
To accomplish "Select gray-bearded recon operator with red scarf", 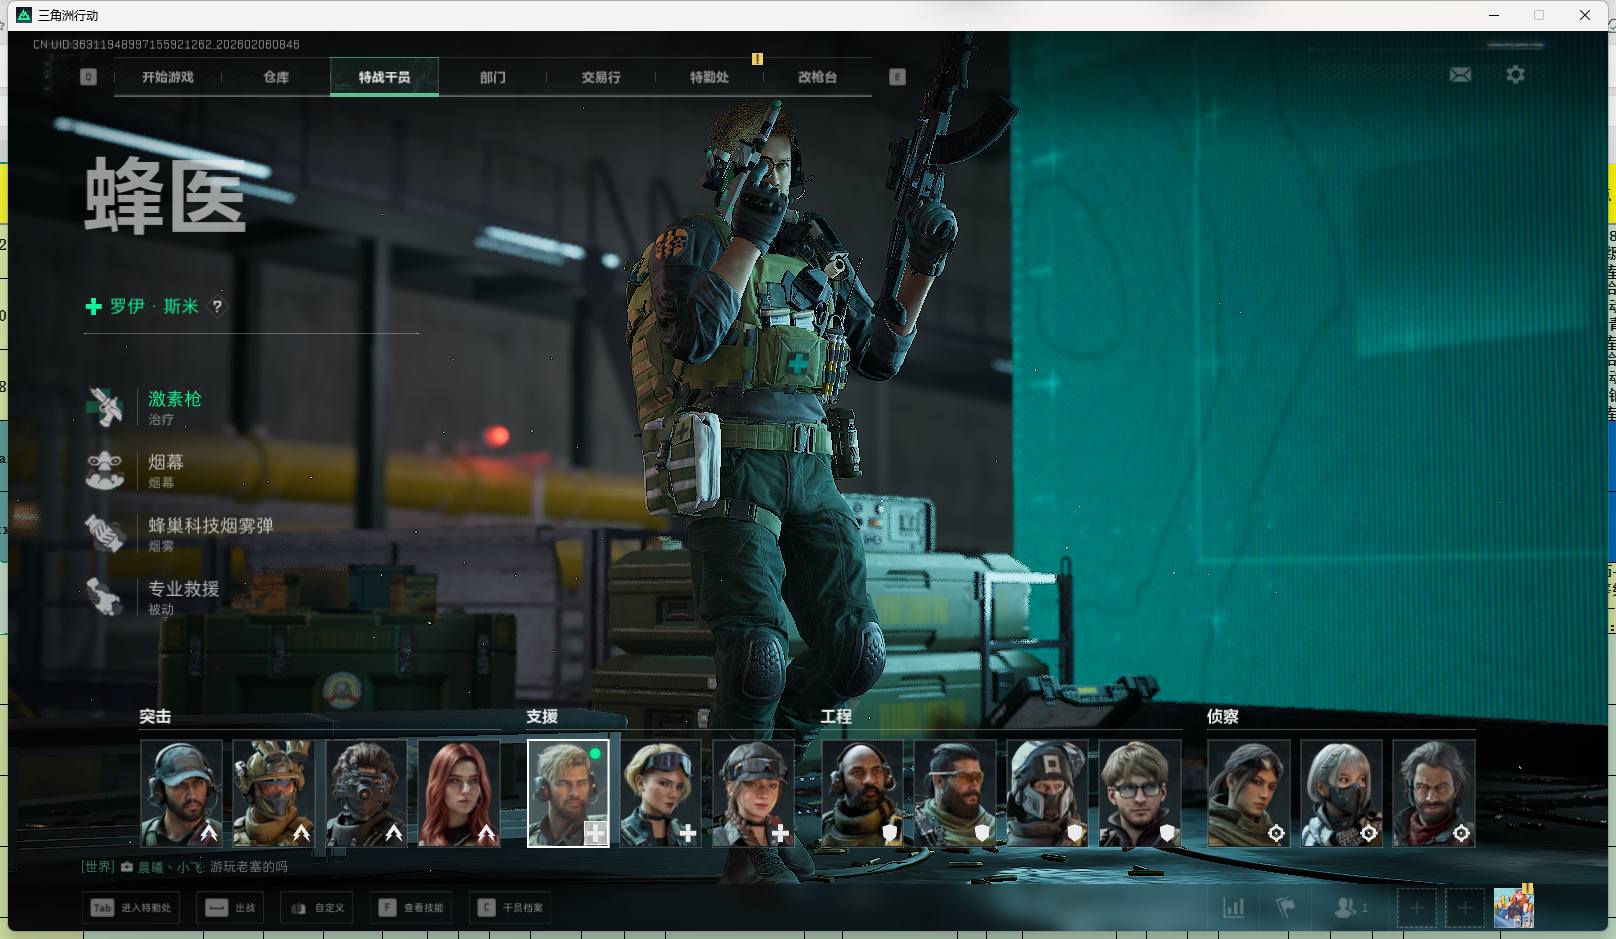I will 1434,793.
